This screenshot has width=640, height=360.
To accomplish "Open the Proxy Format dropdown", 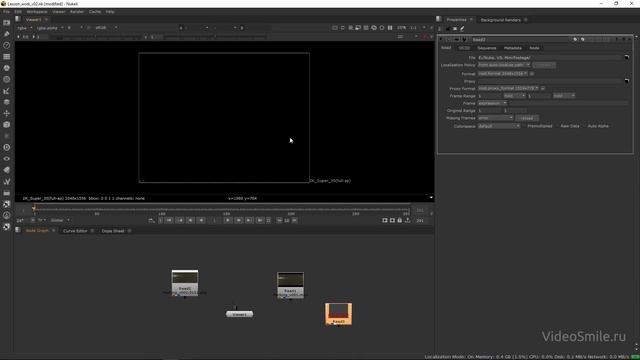I will tap(509, 88).
